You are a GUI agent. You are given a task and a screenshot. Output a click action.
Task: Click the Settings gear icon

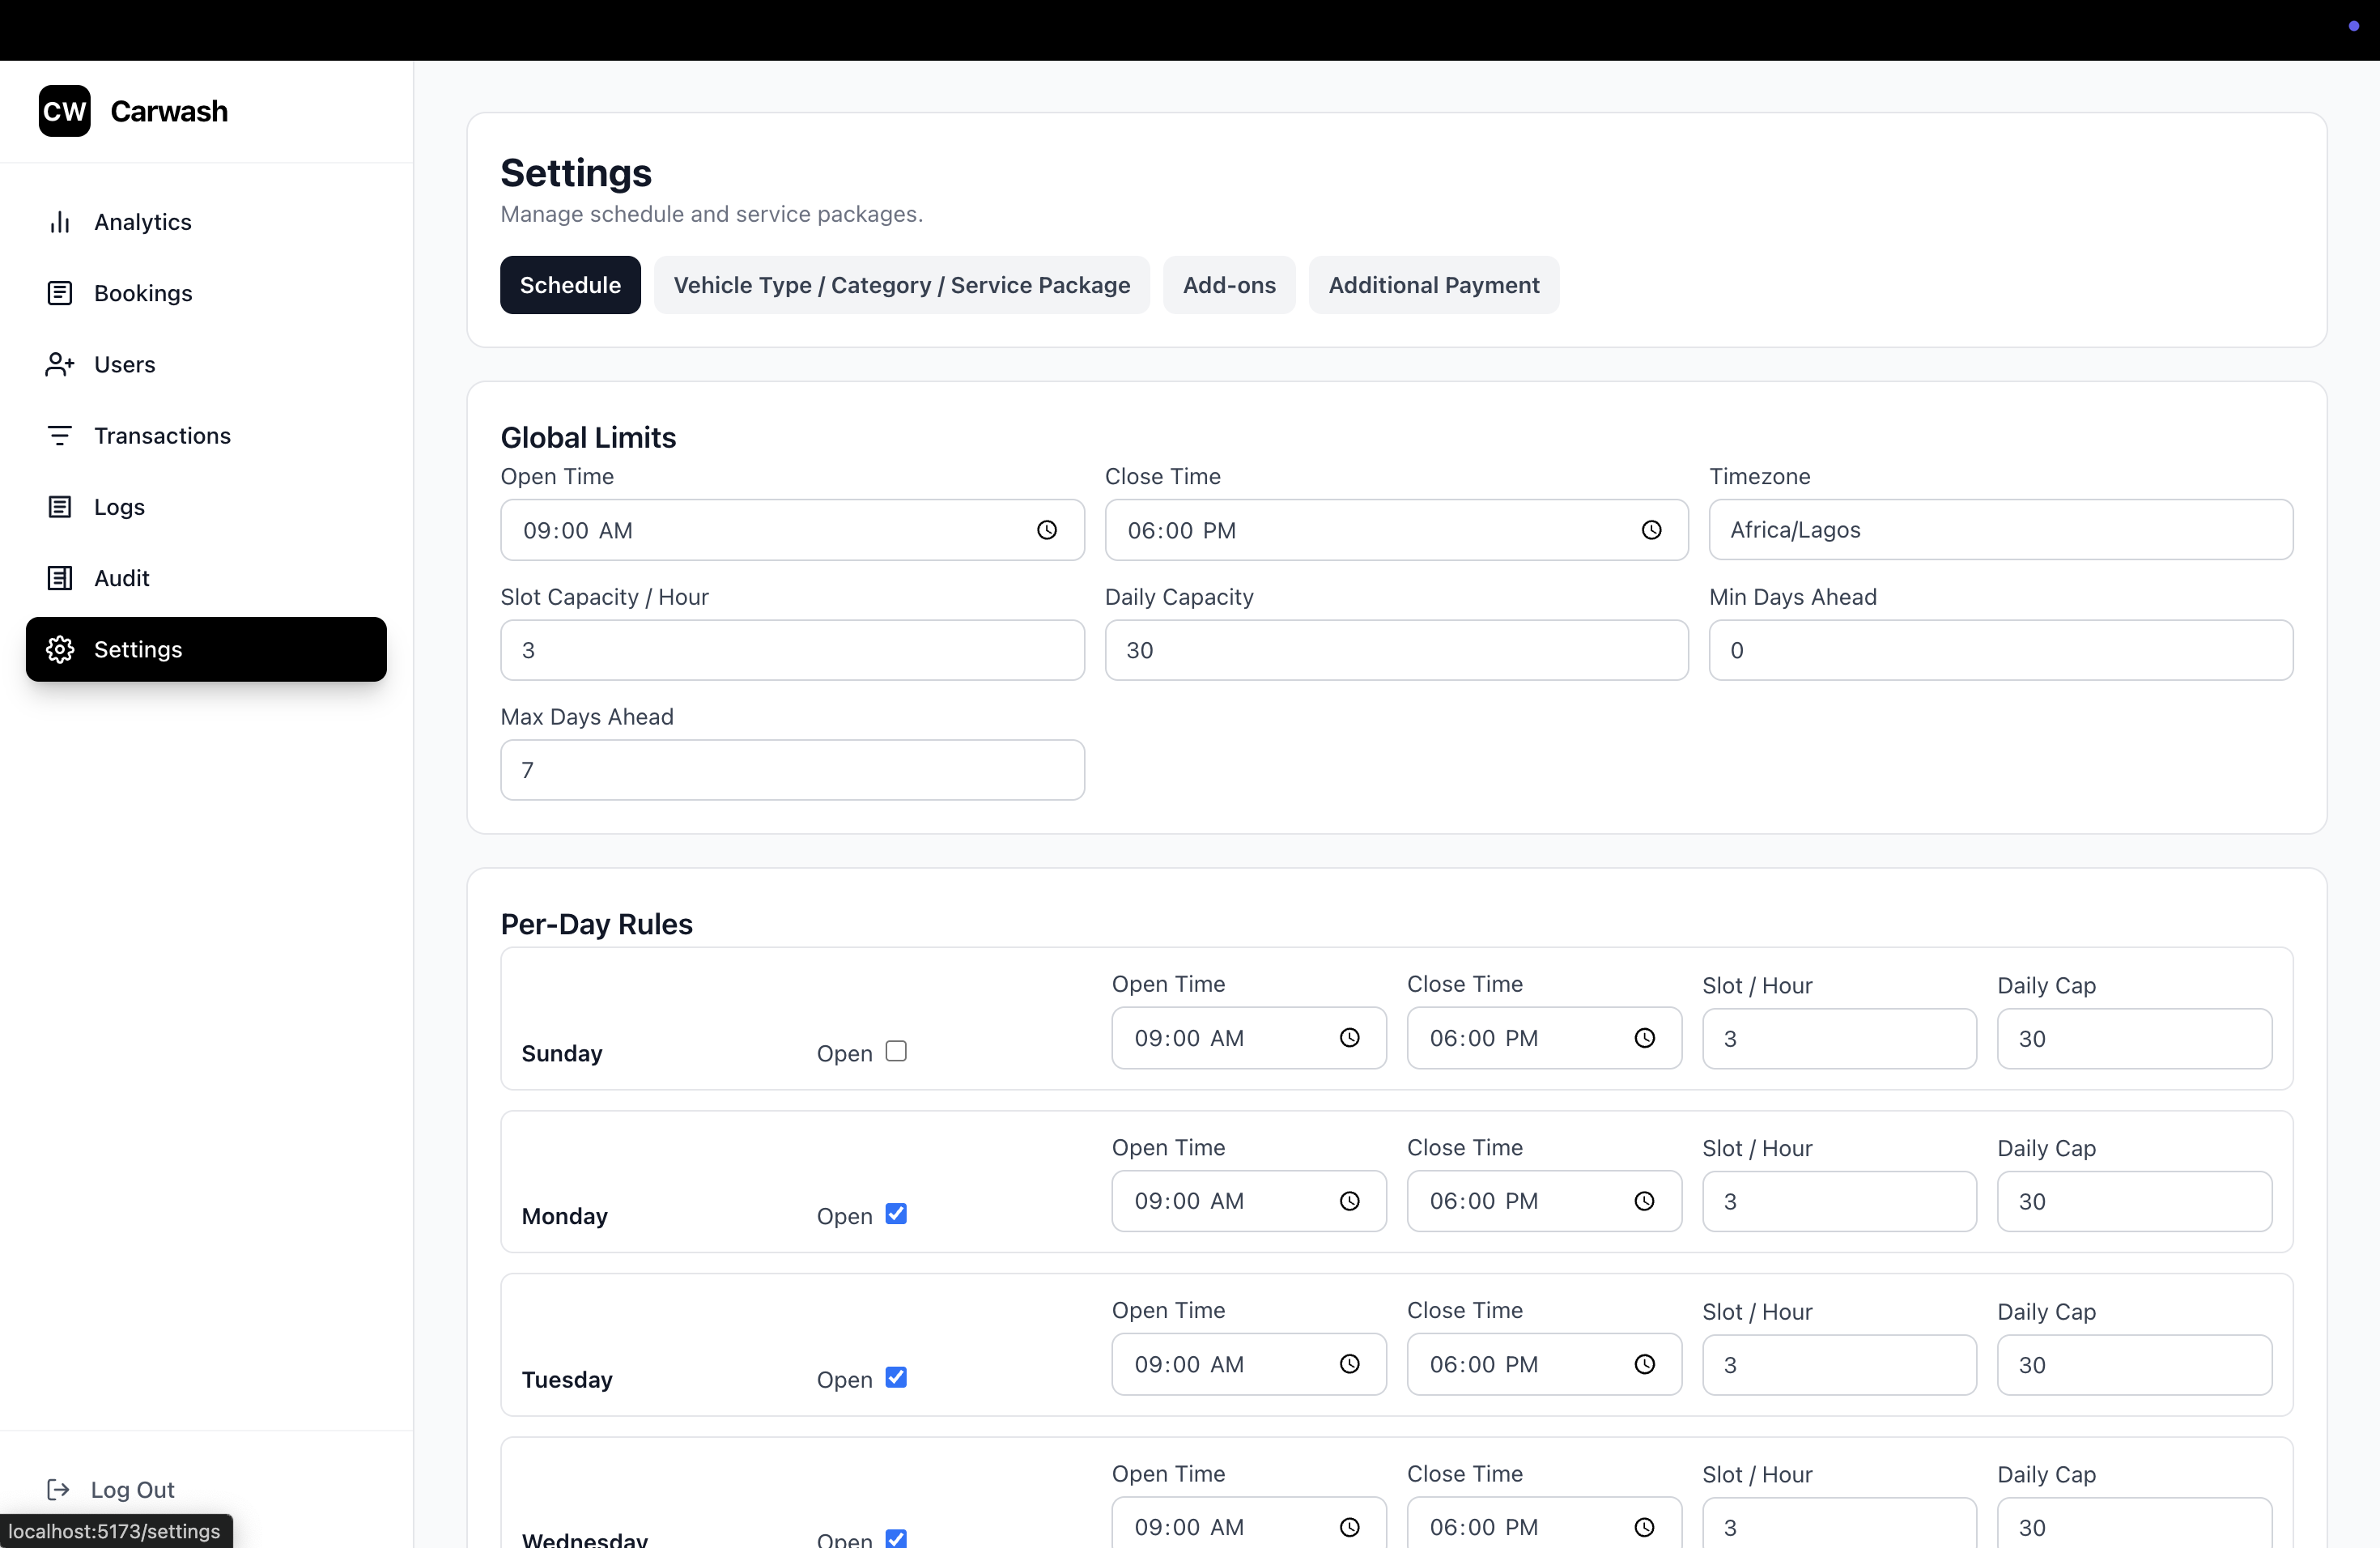[60, 649]
